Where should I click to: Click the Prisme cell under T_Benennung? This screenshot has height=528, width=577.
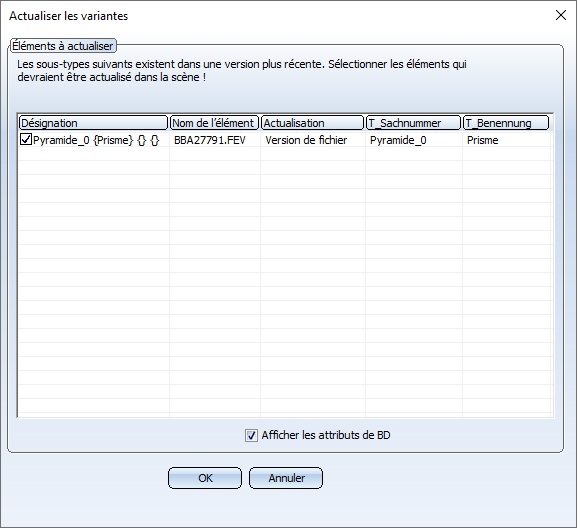click(482, 140)
